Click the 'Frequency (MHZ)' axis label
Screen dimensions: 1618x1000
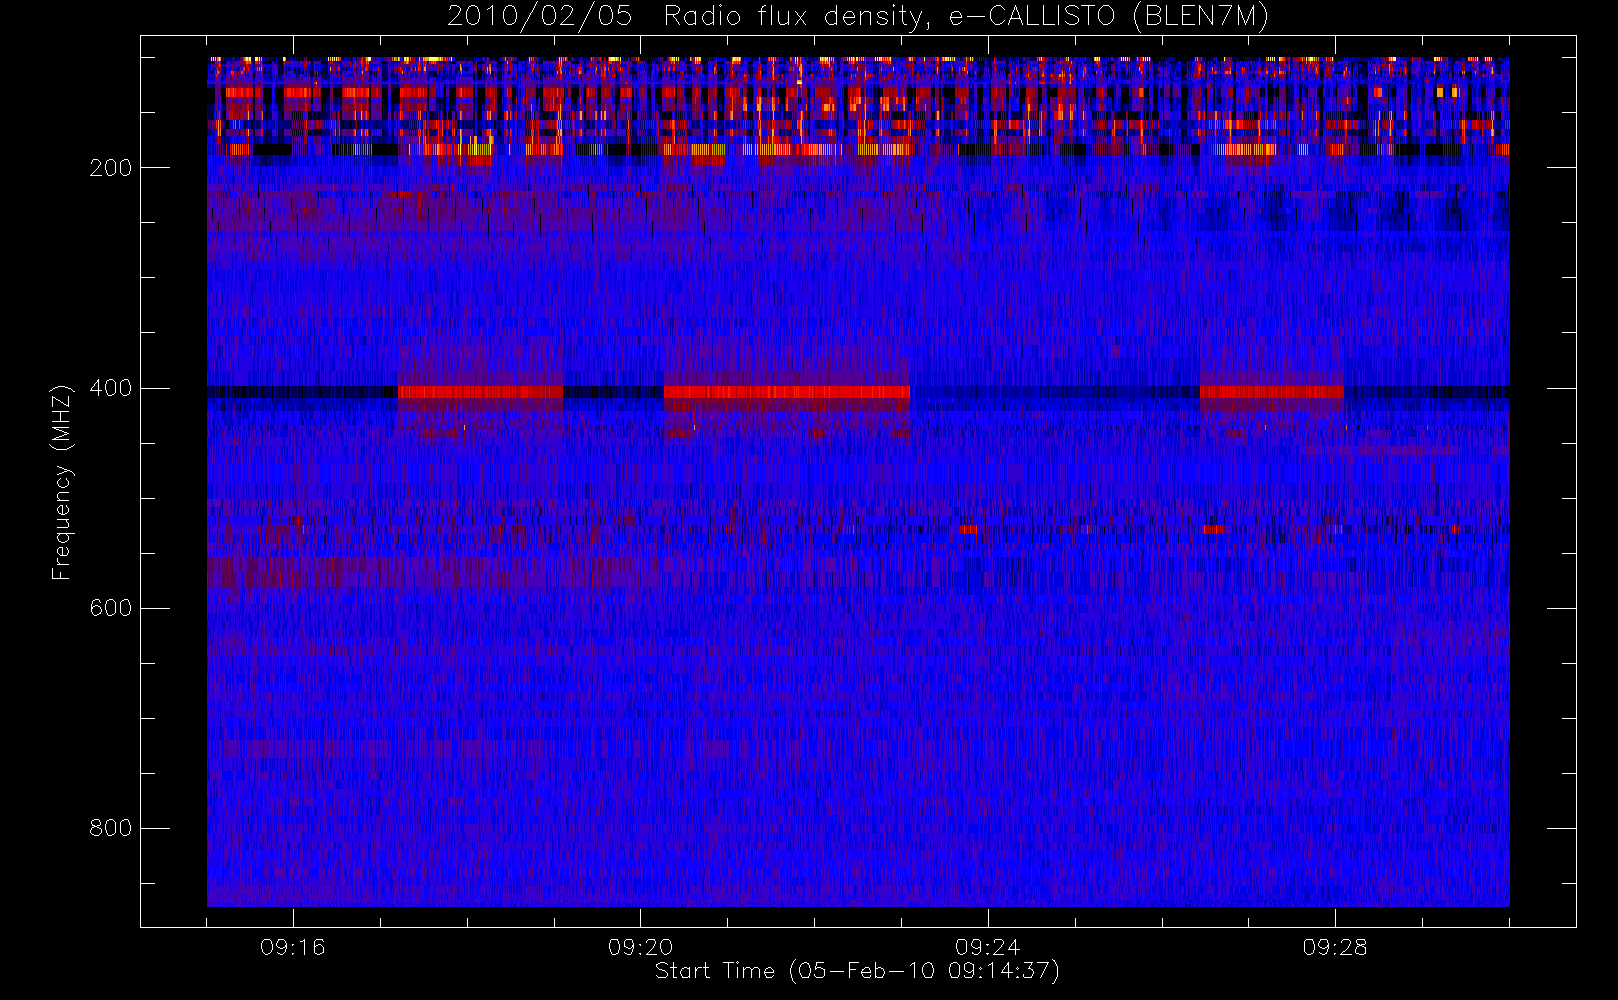click(62, 482)
